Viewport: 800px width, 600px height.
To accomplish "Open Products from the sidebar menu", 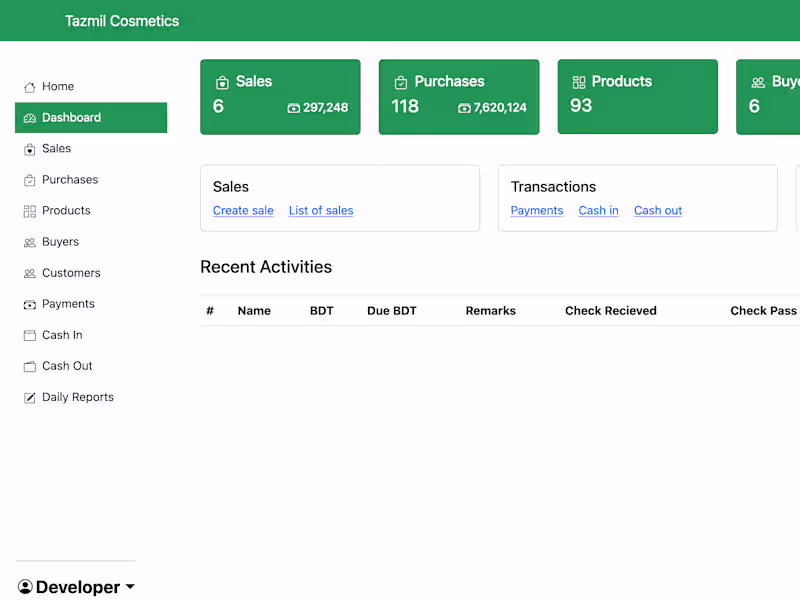I will click(91, 211).
